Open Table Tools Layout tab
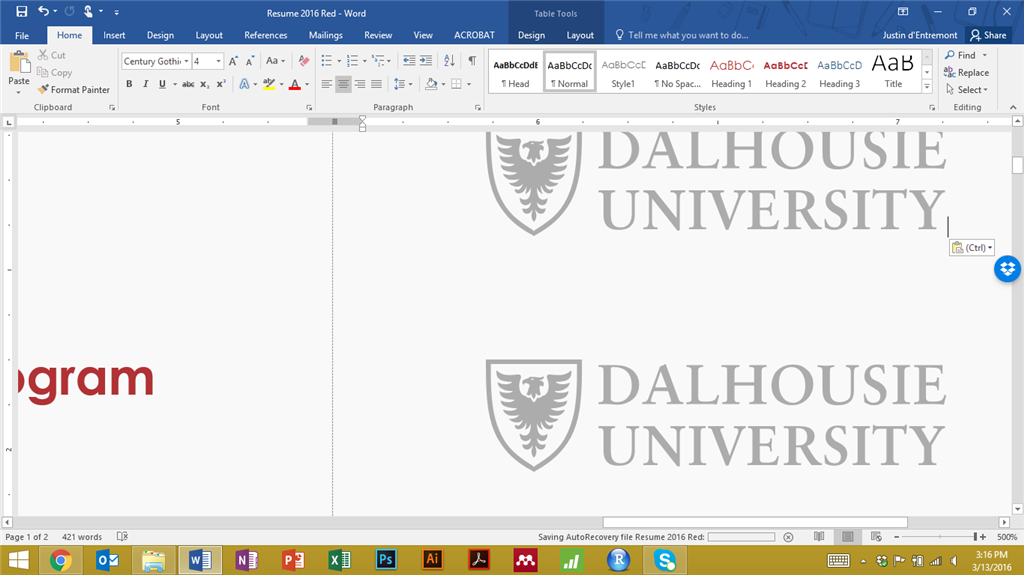This screenshot has height=575, width=1024. click(580, 35)
